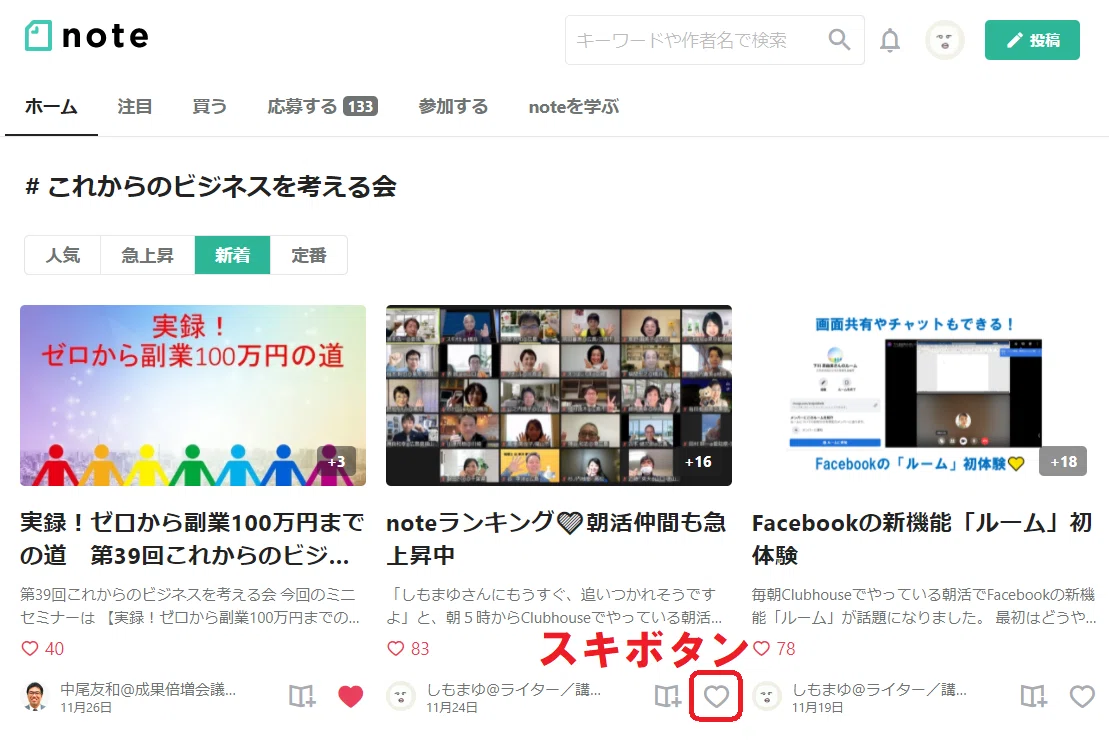Screen dimensions: 1109x743
Task: Open the article noteランキング朝活仲間も急上昇中
Action: [556, 539]
